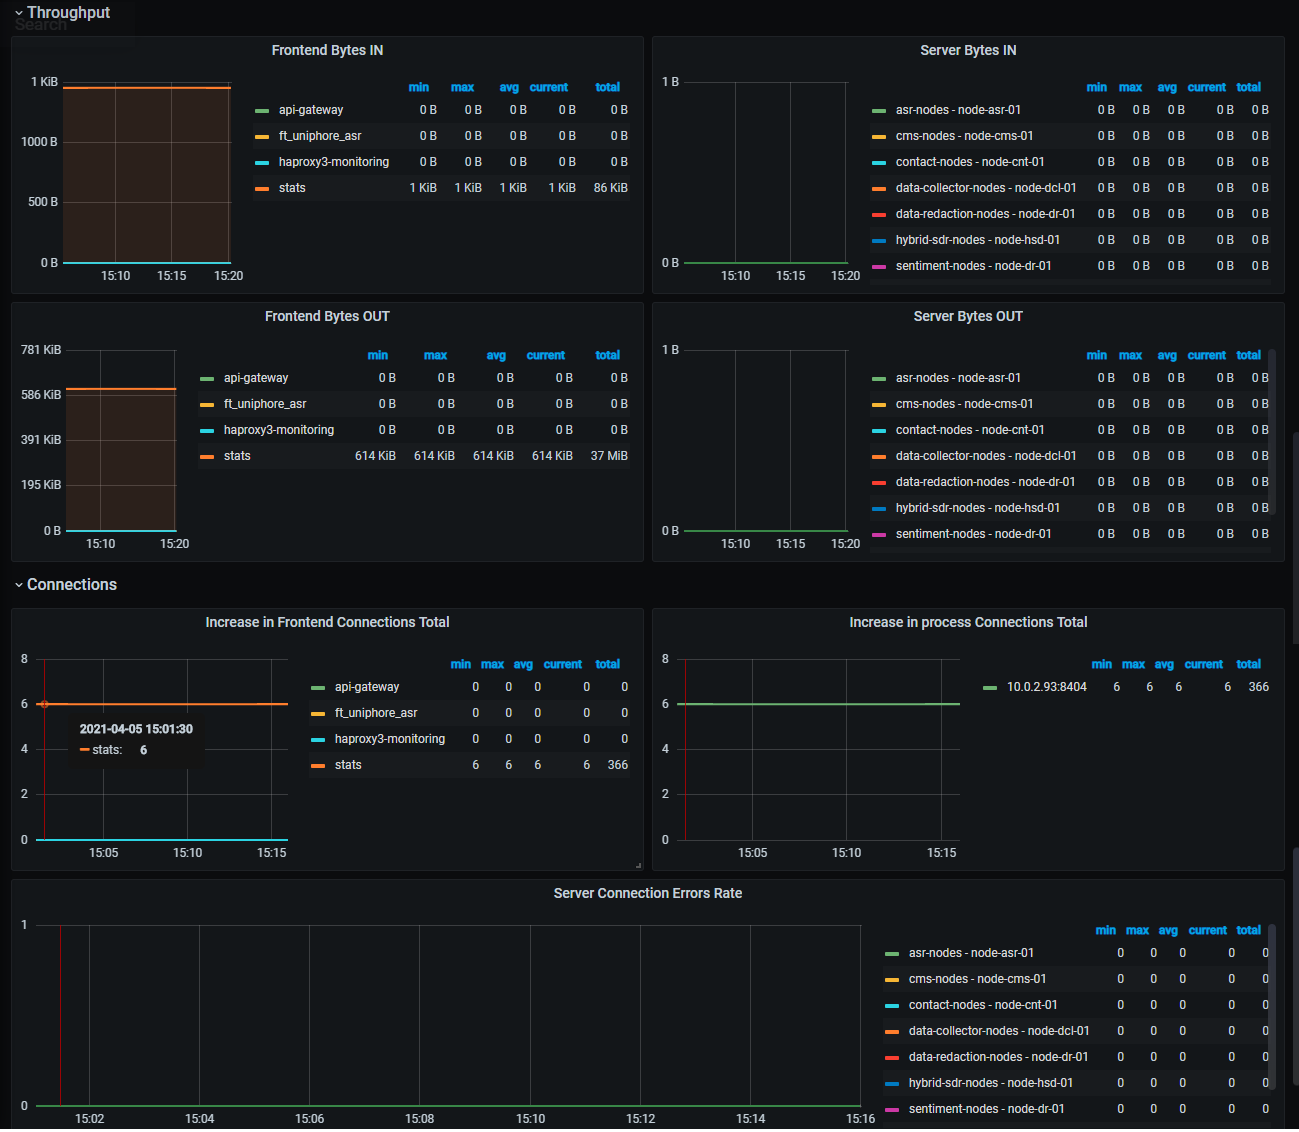Click the stats color swatch in Frontend Bytes OUT
Viewport: 1299px width, 1132px height.
tap(207, 457)
